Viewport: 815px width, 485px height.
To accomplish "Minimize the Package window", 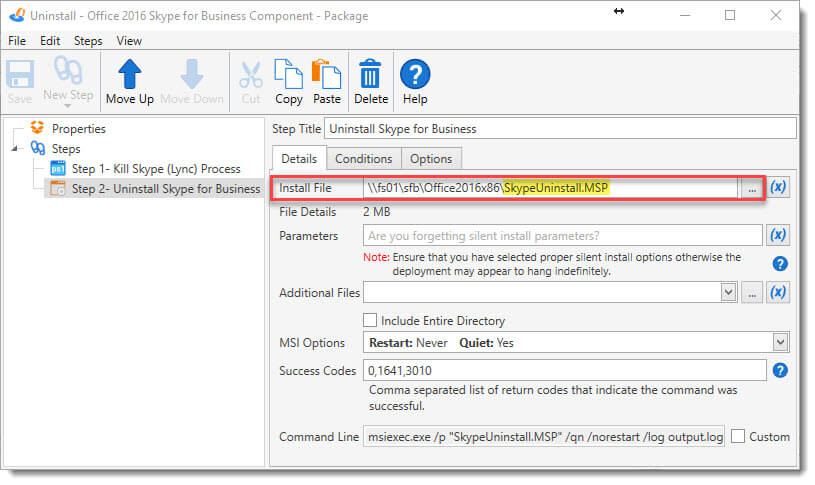I will click(685, 15).
